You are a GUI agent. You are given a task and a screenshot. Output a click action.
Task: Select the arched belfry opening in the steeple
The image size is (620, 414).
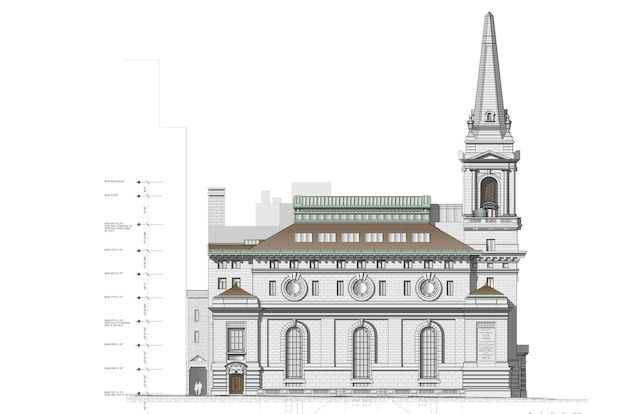(x=489, y=191)
